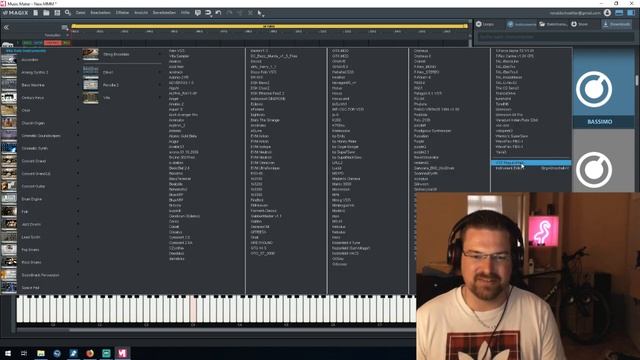
Task: Click the delete X icon in the toolbar
Action: pyautogui.click(x=250, y=13)
